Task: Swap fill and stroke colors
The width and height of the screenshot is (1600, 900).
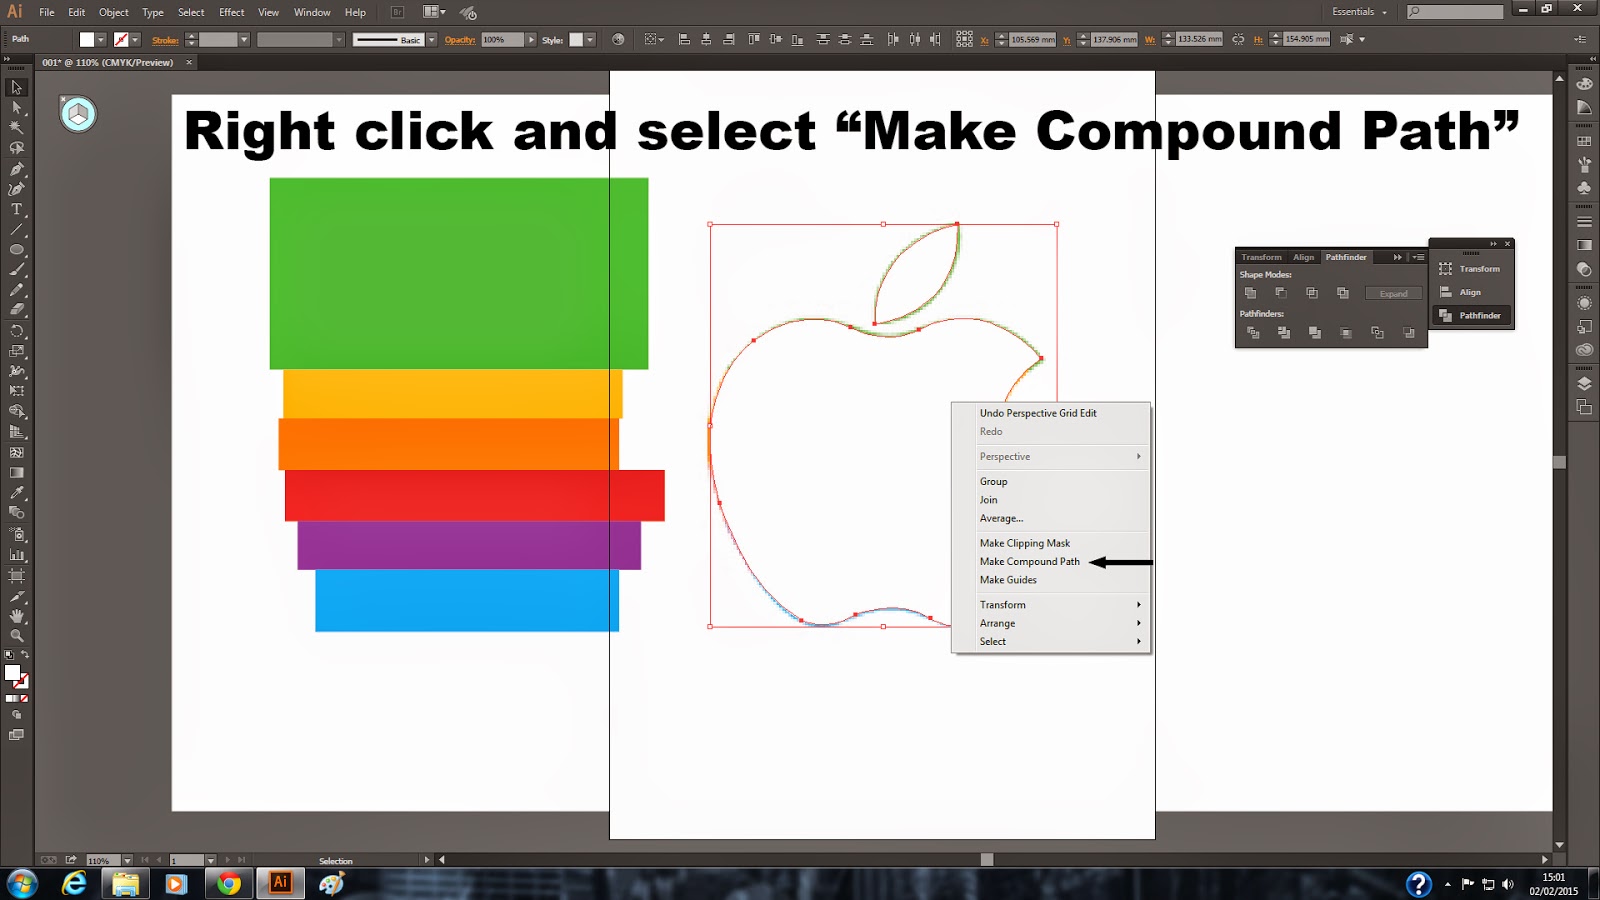Action: [x=25, y=655]
